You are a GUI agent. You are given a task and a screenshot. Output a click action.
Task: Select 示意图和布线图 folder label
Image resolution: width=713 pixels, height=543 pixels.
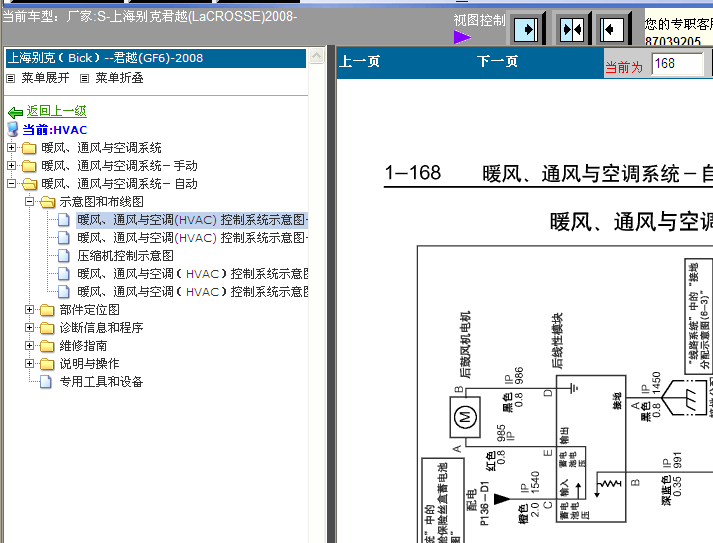[101, 202]
